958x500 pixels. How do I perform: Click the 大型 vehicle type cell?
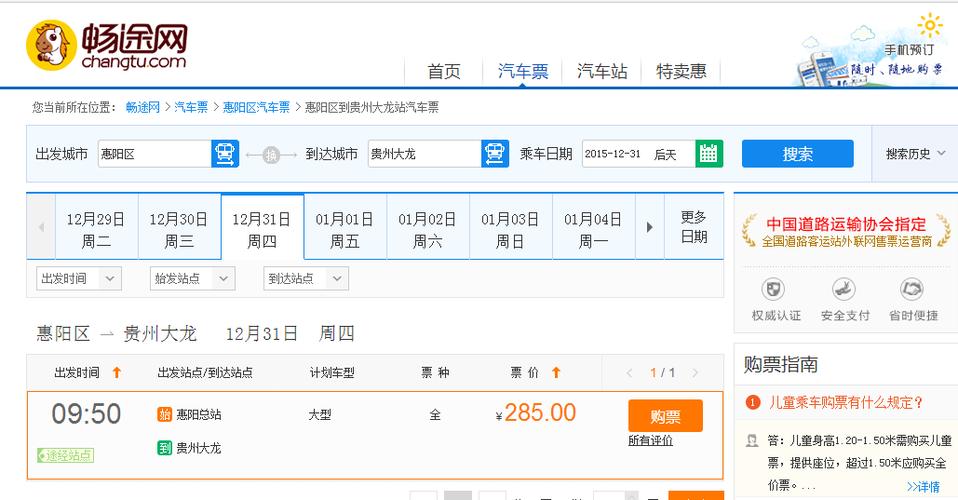coord(320,415)
